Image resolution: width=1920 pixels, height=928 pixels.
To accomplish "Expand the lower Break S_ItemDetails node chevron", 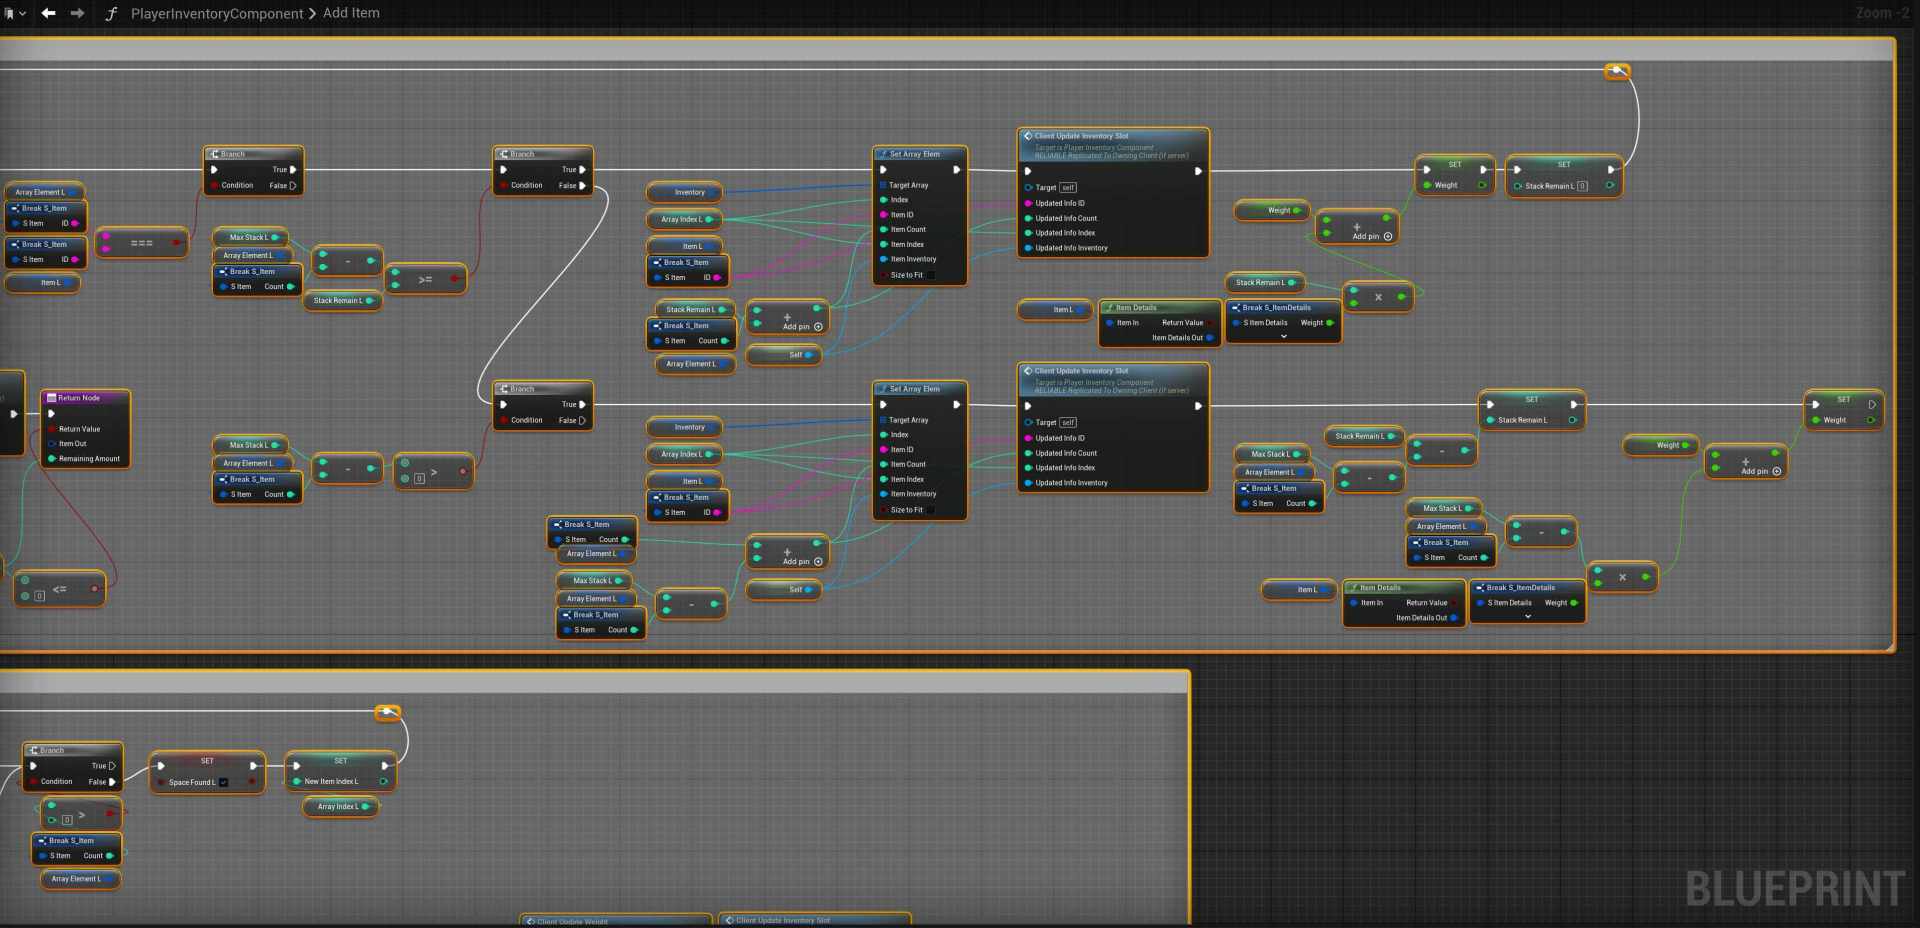I will [1527, 617].
